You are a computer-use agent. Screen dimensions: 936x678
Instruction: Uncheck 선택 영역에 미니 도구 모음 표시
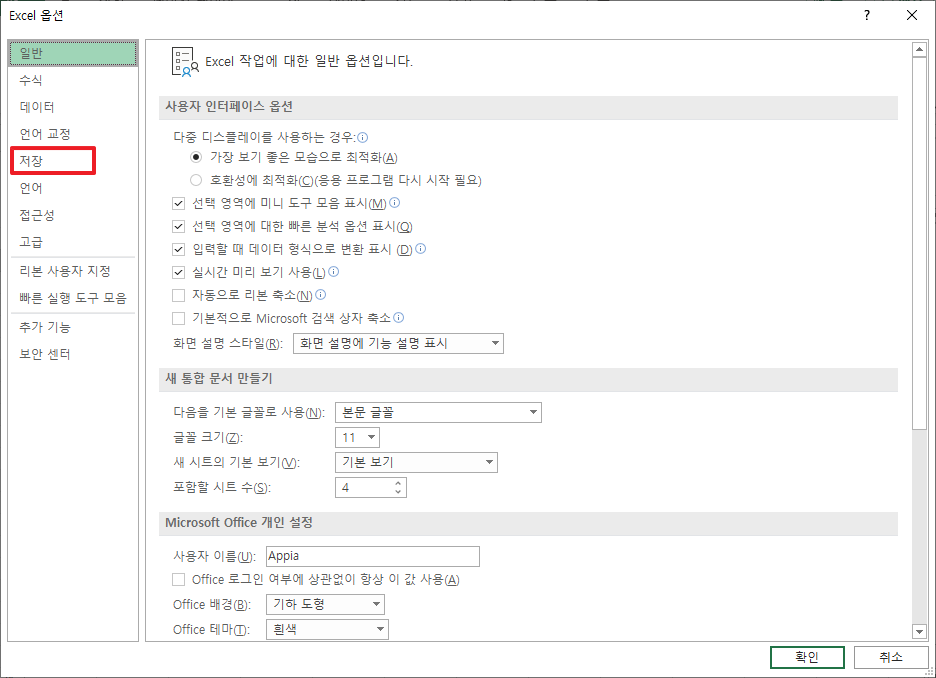coord(178,204)
